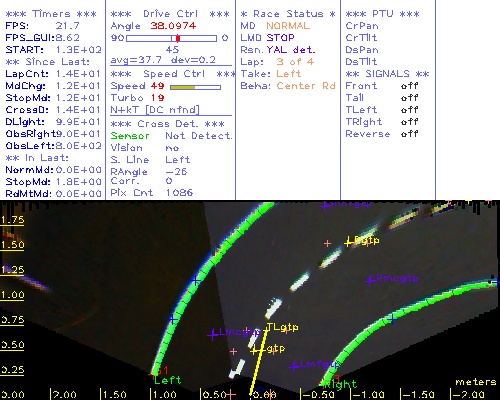Toggle the Front signal off indicator
The image size is (500, 400).
click(x=409, y=86)
